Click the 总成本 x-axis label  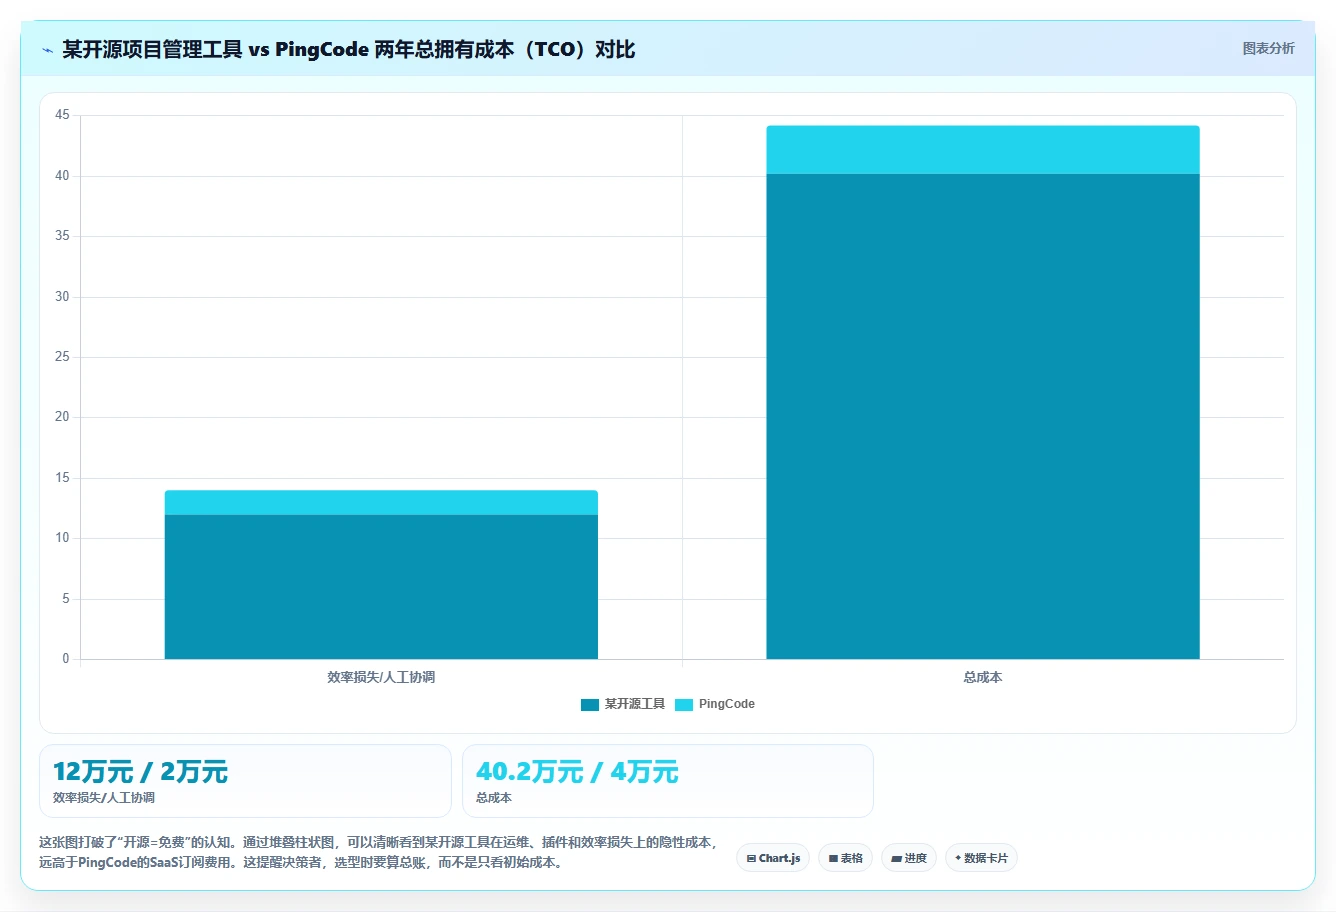pyautogui.click(x=983, y=677)
